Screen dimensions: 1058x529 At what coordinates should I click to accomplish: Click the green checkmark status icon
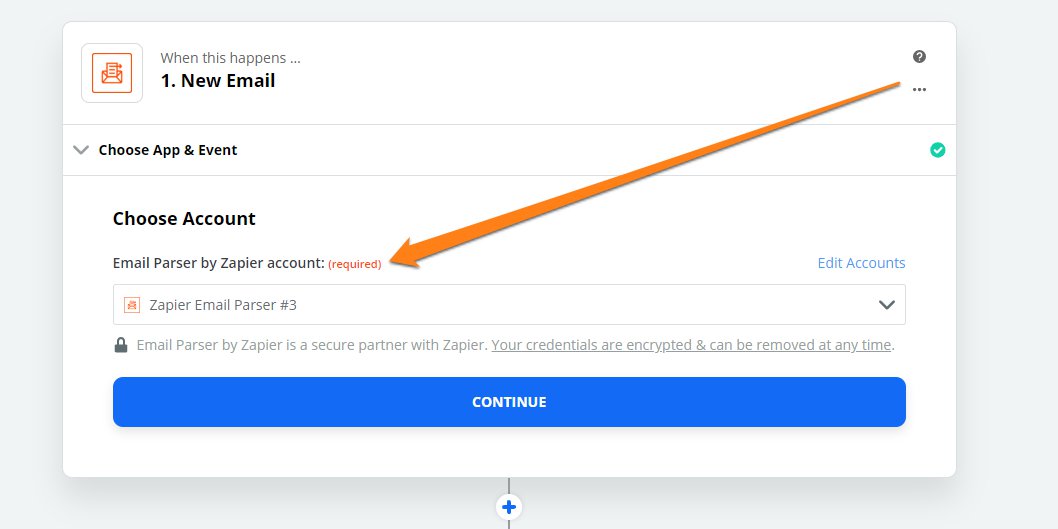(x=937, y=150)
